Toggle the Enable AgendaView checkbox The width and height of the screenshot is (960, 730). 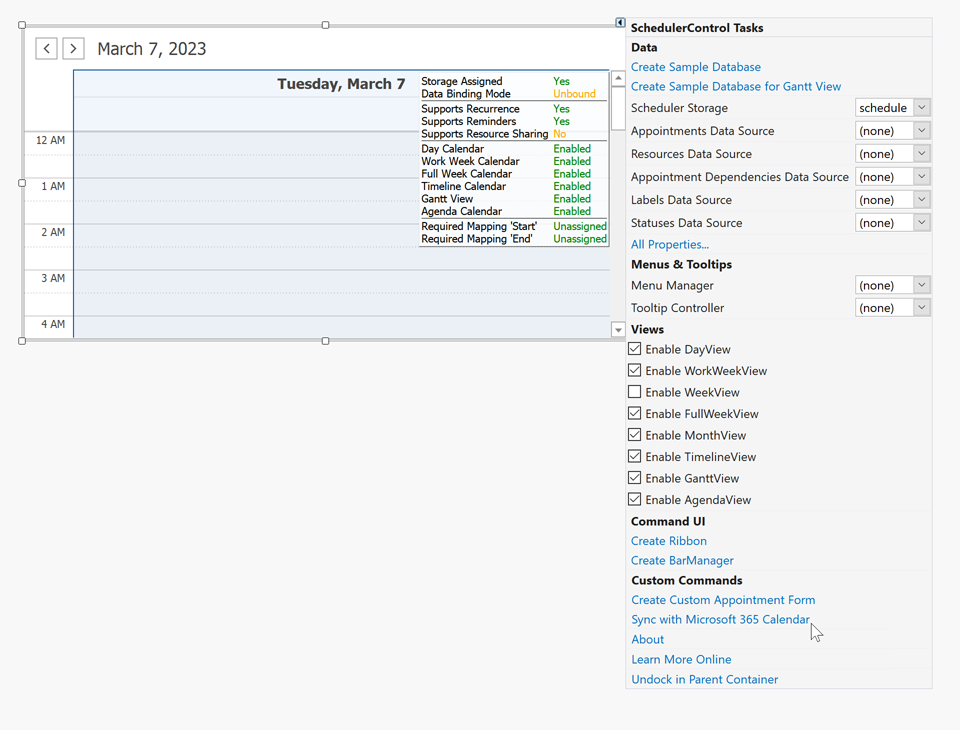coord(635,499)
